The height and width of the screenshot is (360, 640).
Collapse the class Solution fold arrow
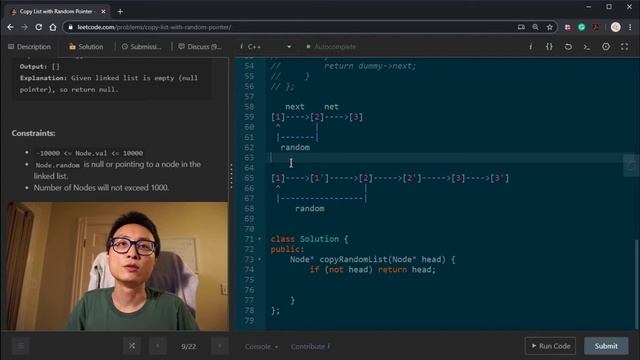pyautogui.click(x=260, y=239)
